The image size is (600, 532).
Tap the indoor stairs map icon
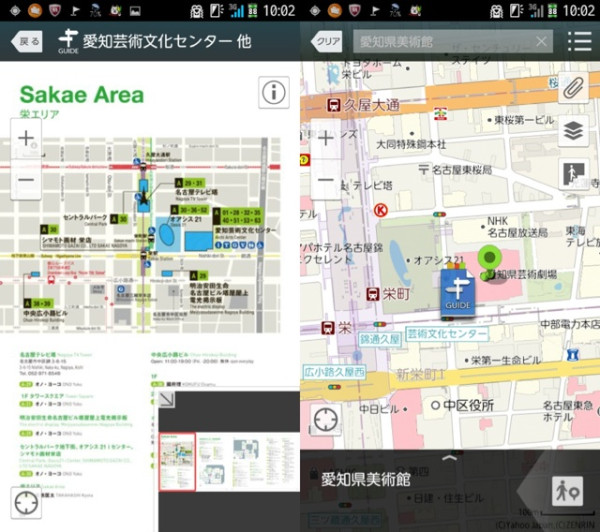pos(573,174)
